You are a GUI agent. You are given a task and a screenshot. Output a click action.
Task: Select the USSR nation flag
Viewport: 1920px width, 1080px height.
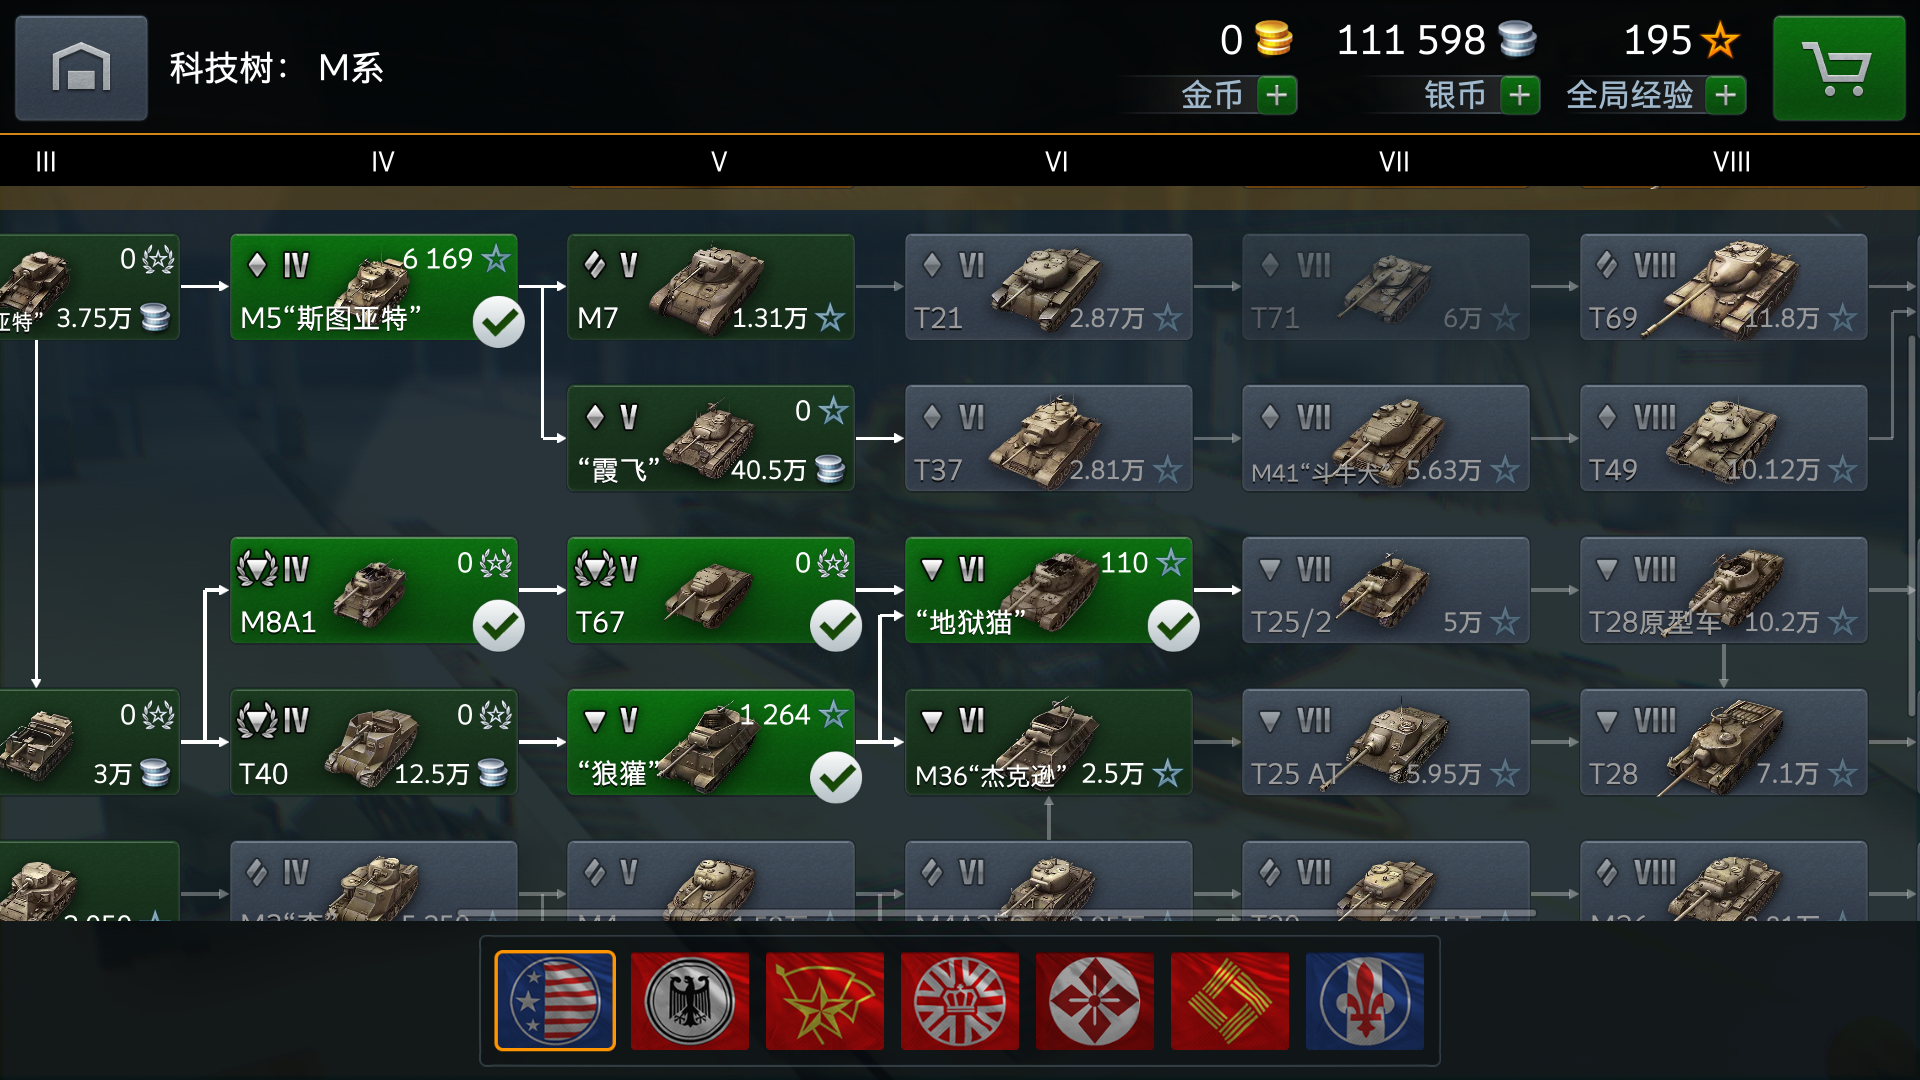coord(825,1000)
